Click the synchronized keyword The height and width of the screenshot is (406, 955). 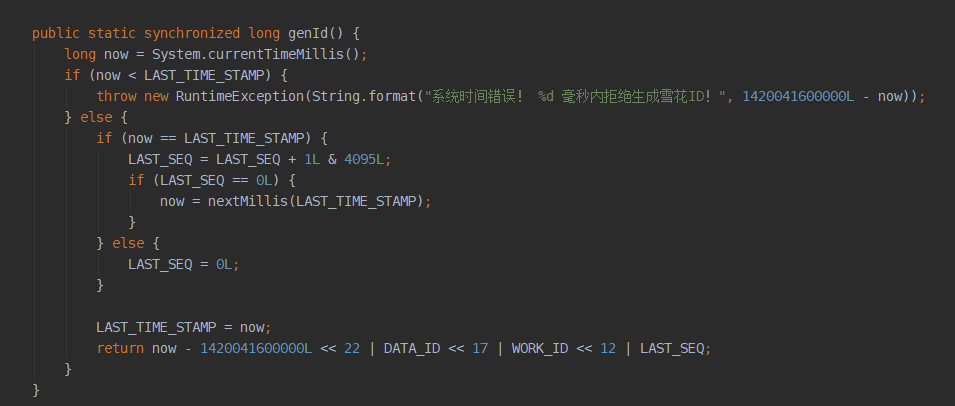(192, 33)
